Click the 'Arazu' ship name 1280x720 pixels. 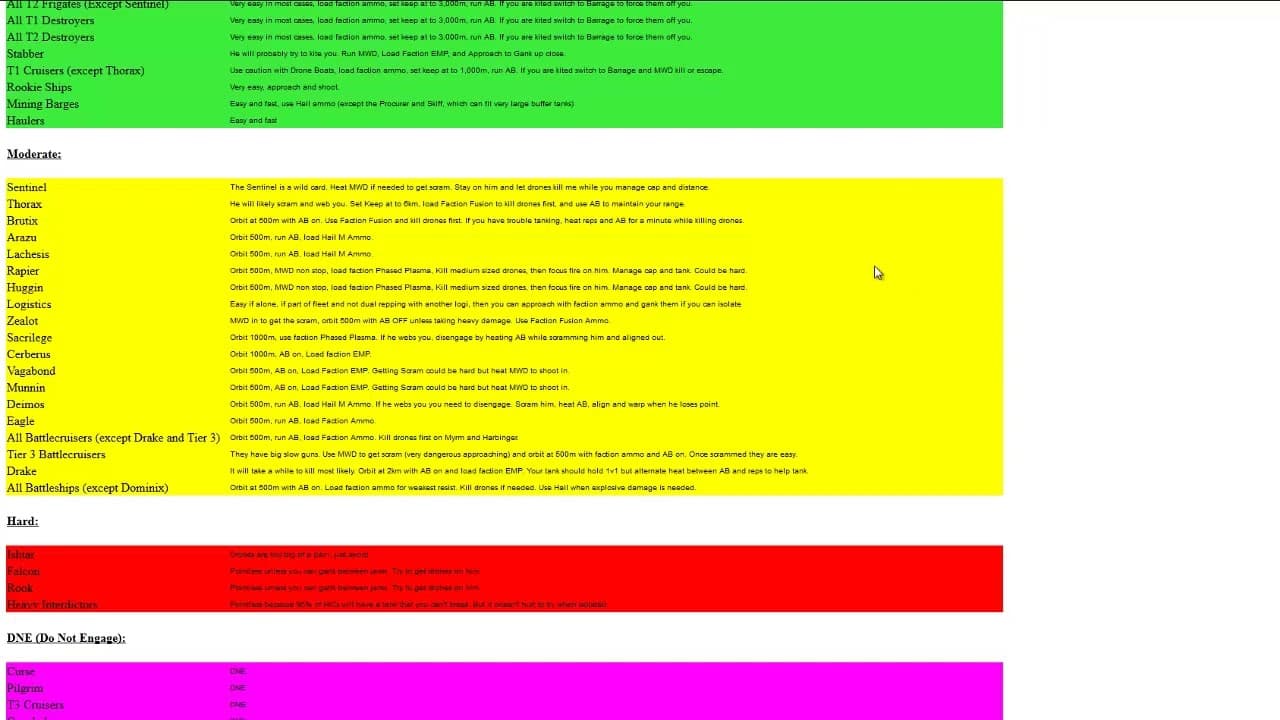point(21,237)
